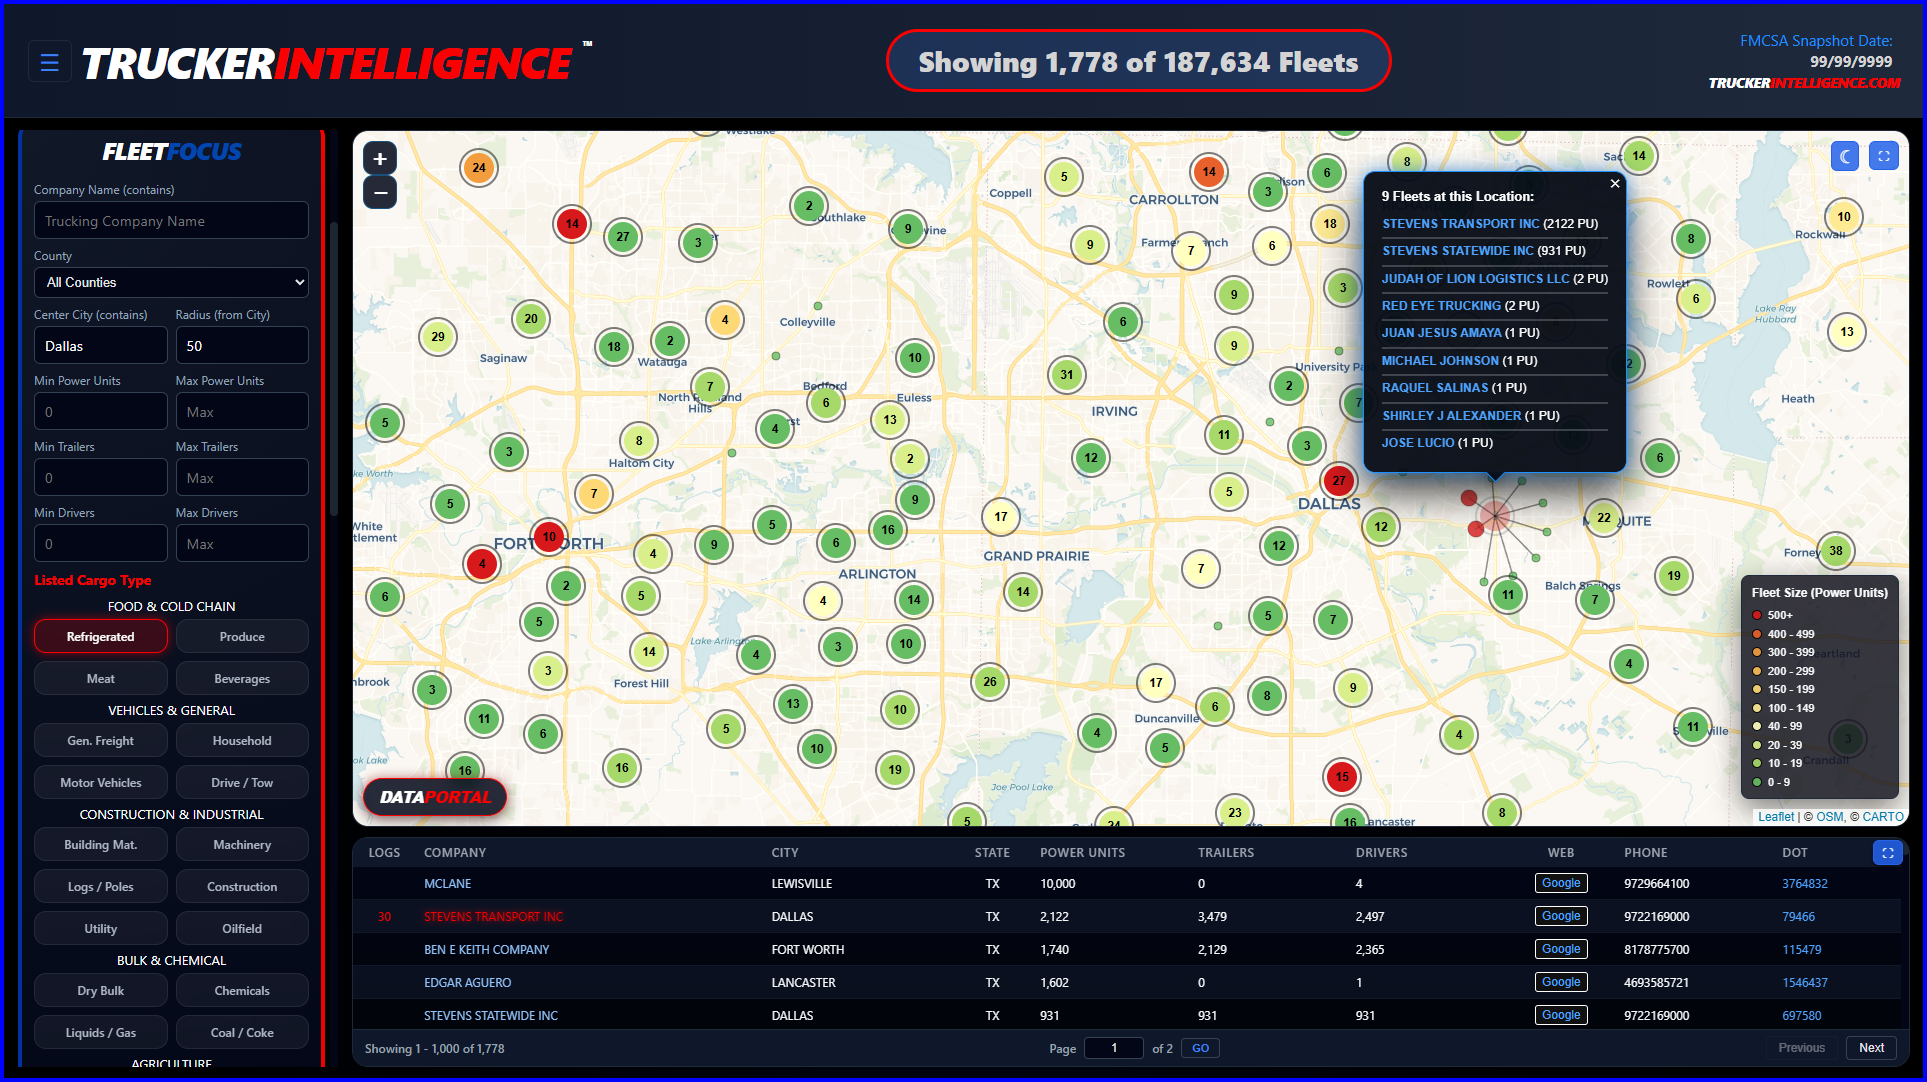Click the Google button for MCLANE
Viewport: 1927px width, 1082px height.
click(1560, 882)
